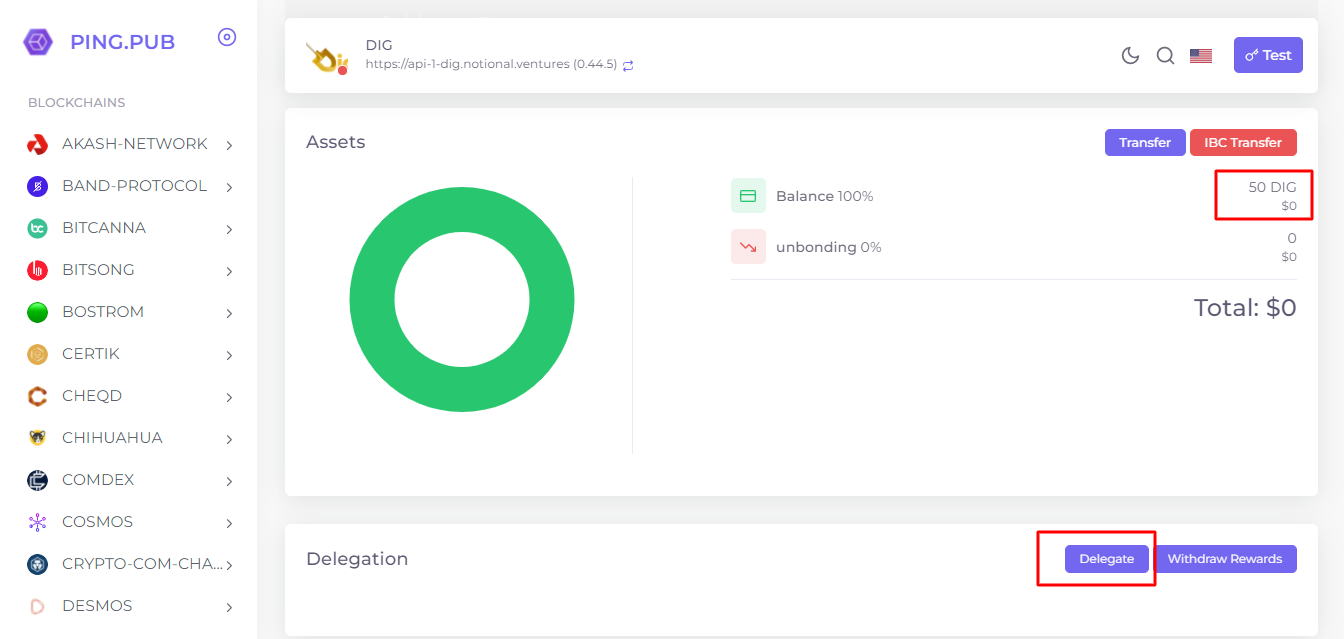
Task: Click the green Balance card icon
Action: [748, 196]
